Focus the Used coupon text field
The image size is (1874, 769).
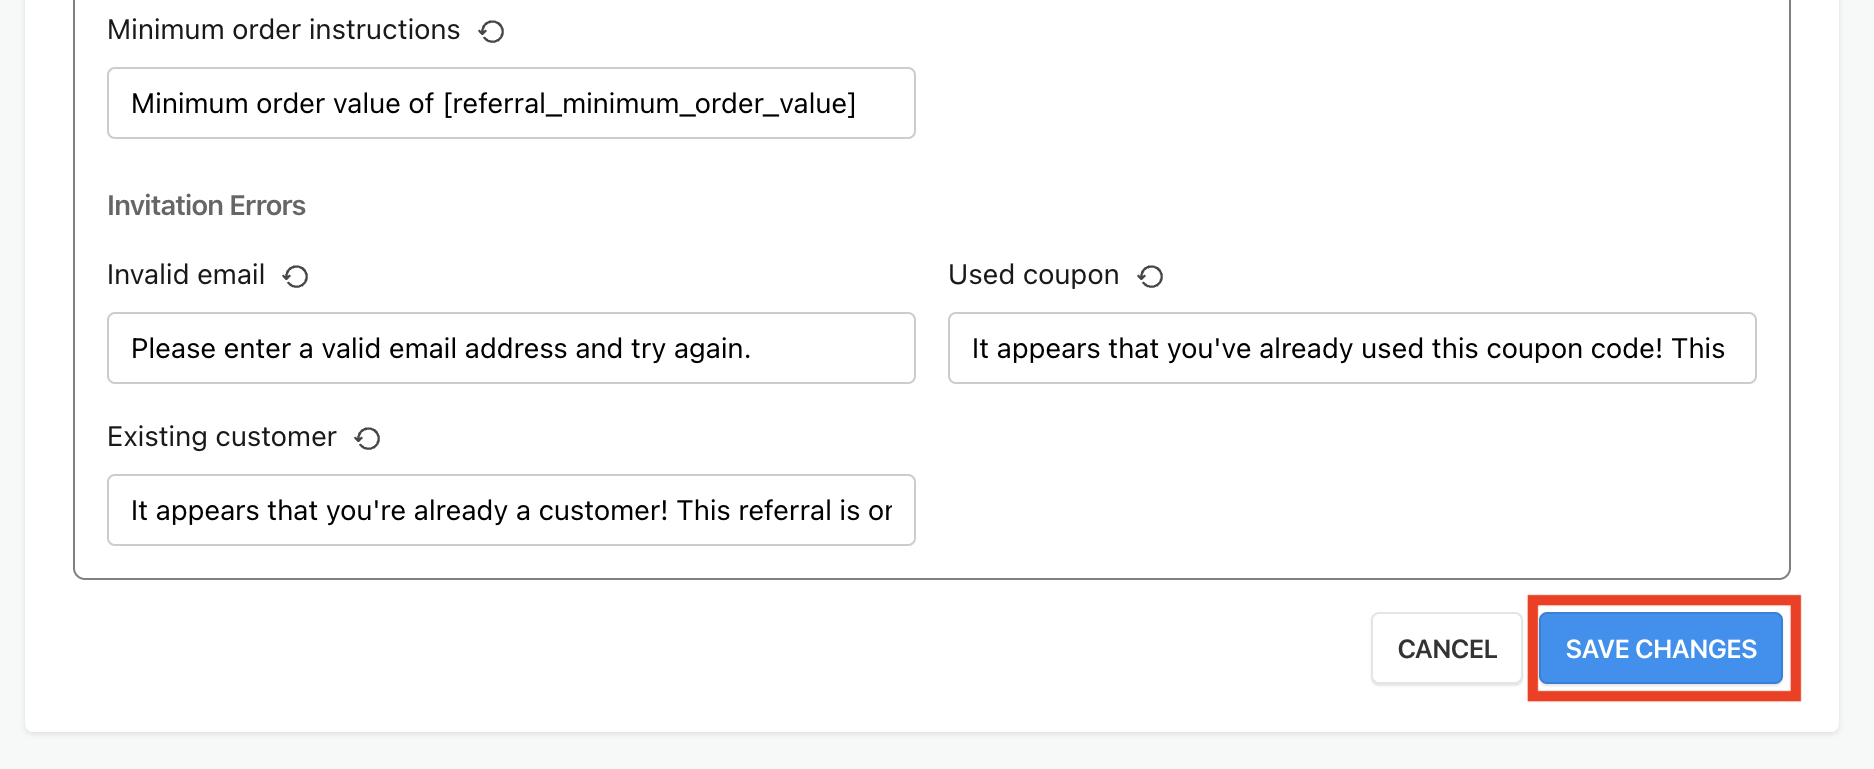tap(1351, 348)
